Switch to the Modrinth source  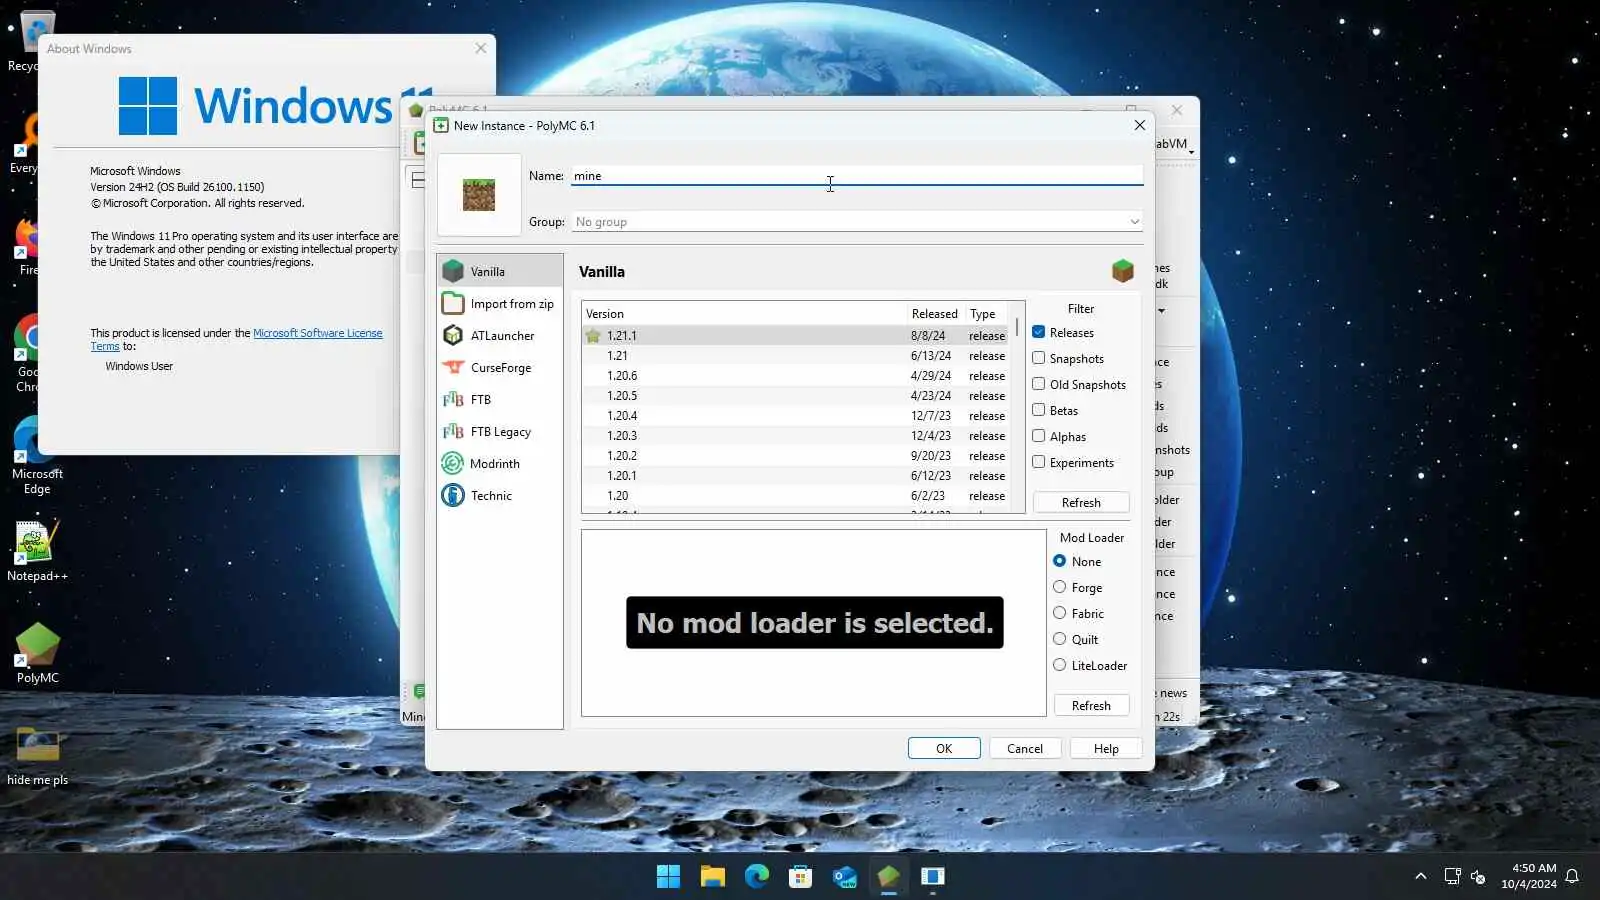pos(500,463)
